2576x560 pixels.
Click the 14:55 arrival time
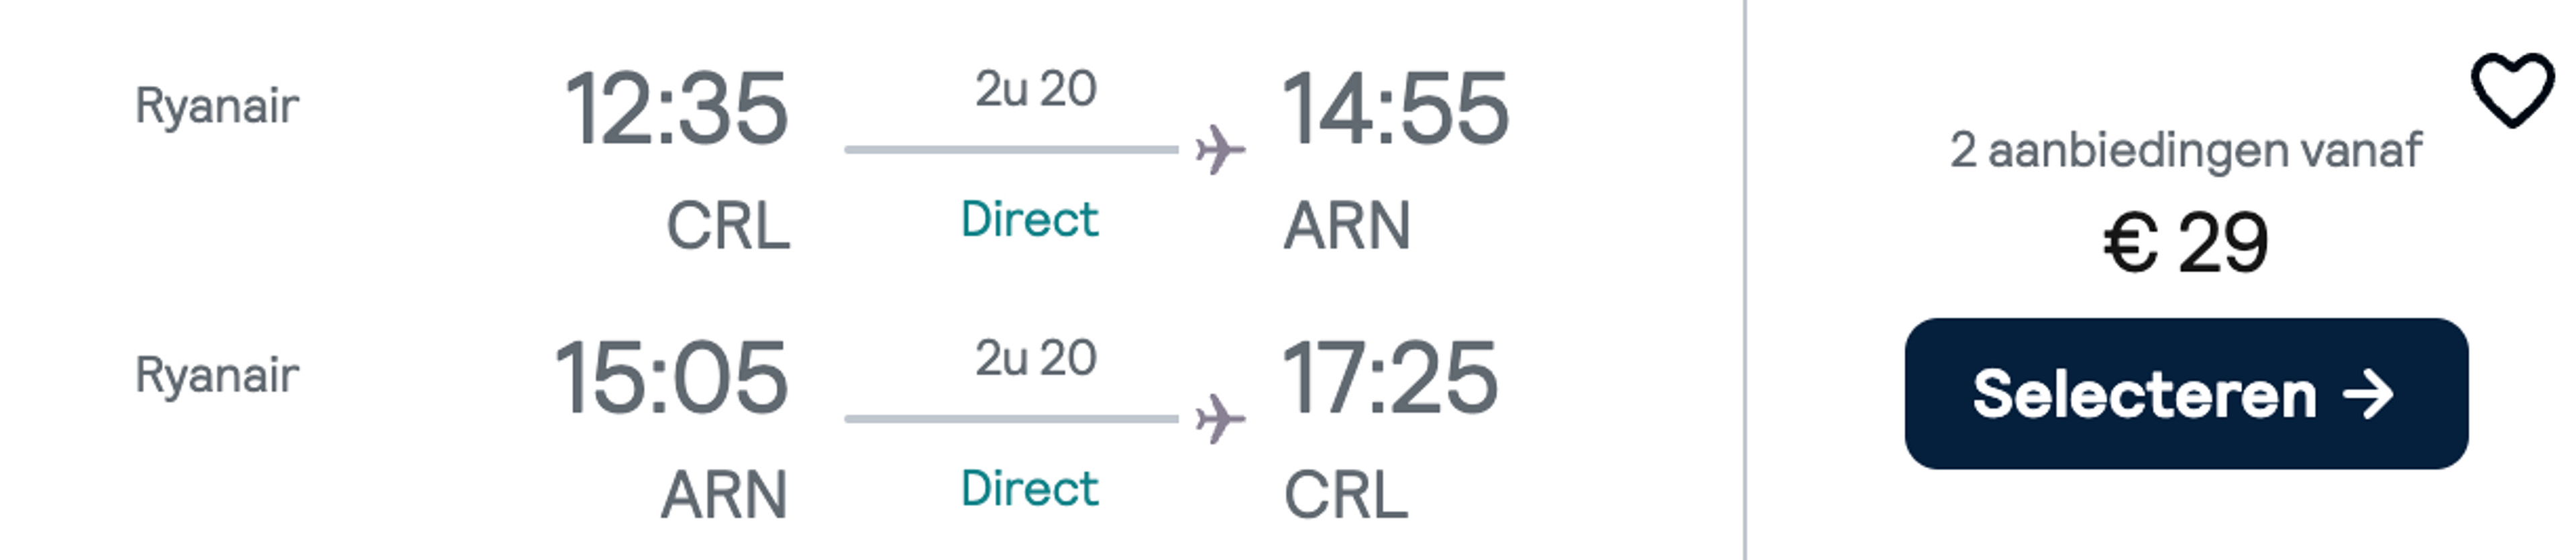[1395, 108]
